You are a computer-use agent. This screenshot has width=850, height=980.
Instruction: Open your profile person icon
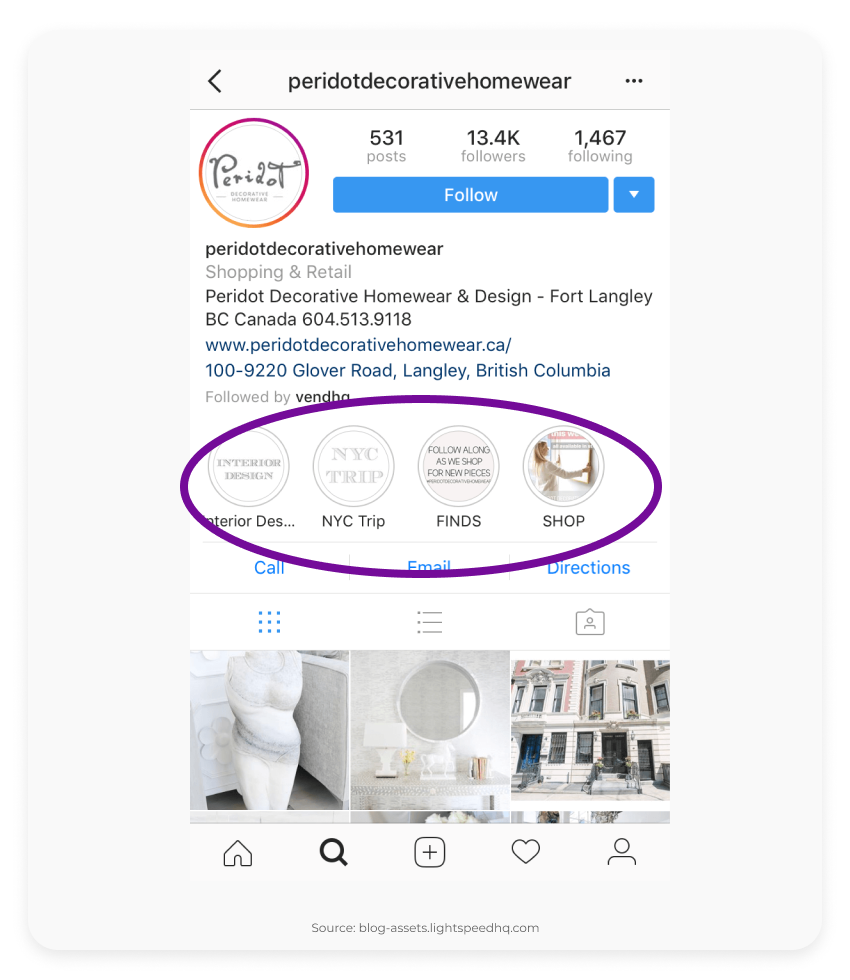point(622,852)
